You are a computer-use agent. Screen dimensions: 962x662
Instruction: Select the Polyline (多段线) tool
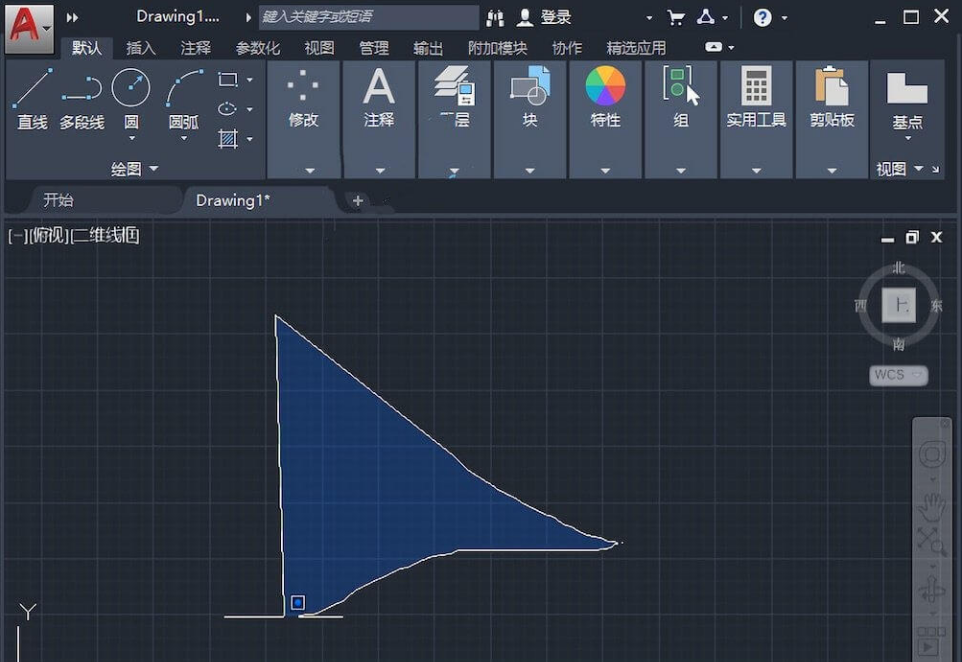tap(81, 90)
